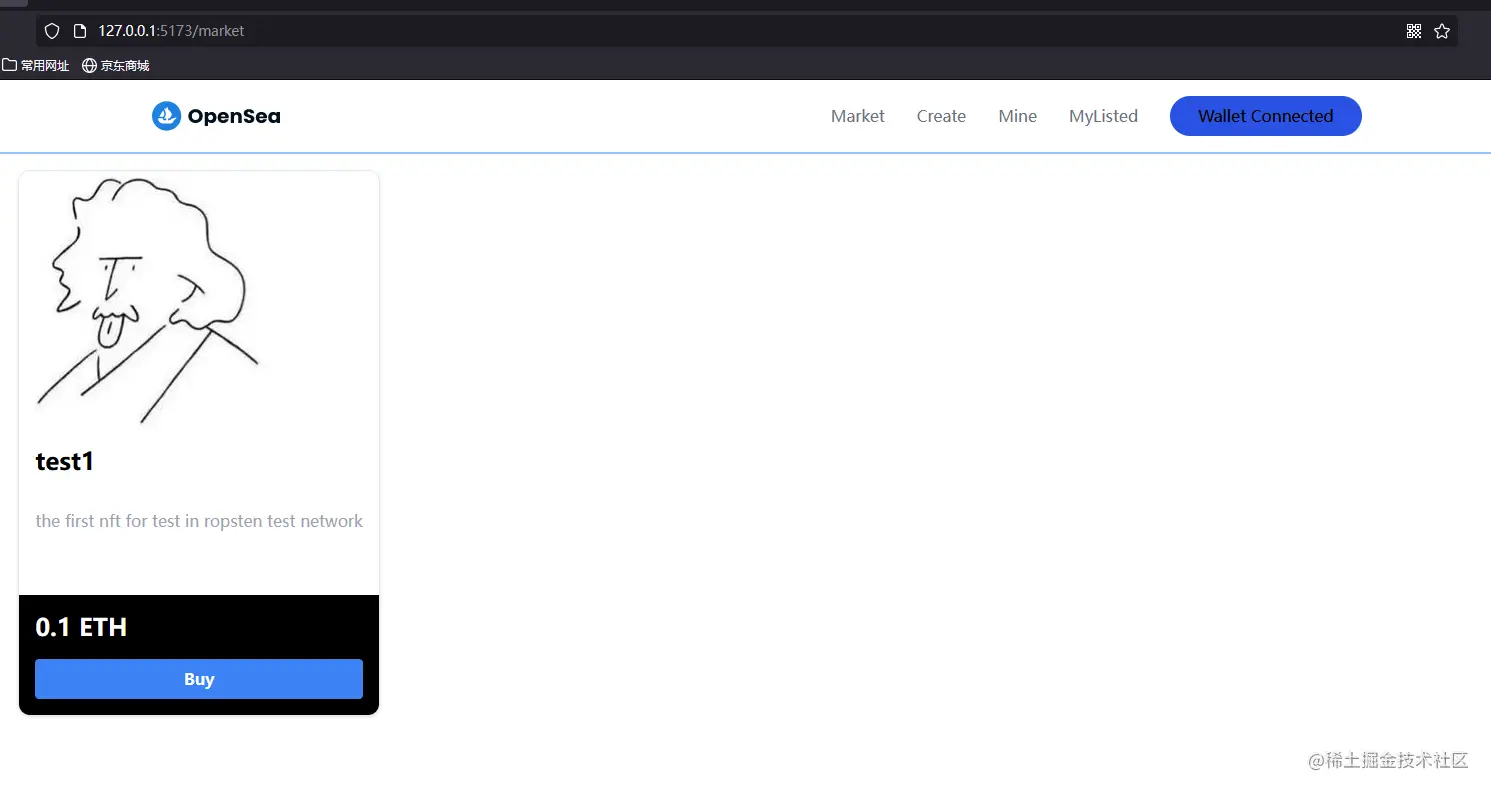
Task: Go to the Market page
Action: point(858,116)
